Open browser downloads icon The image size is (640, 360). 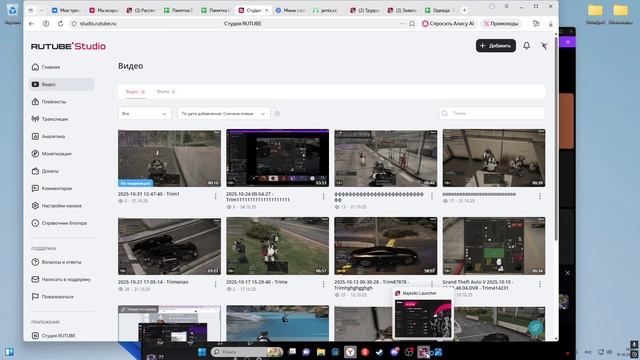pyautogui.click(x=551, y=24)
